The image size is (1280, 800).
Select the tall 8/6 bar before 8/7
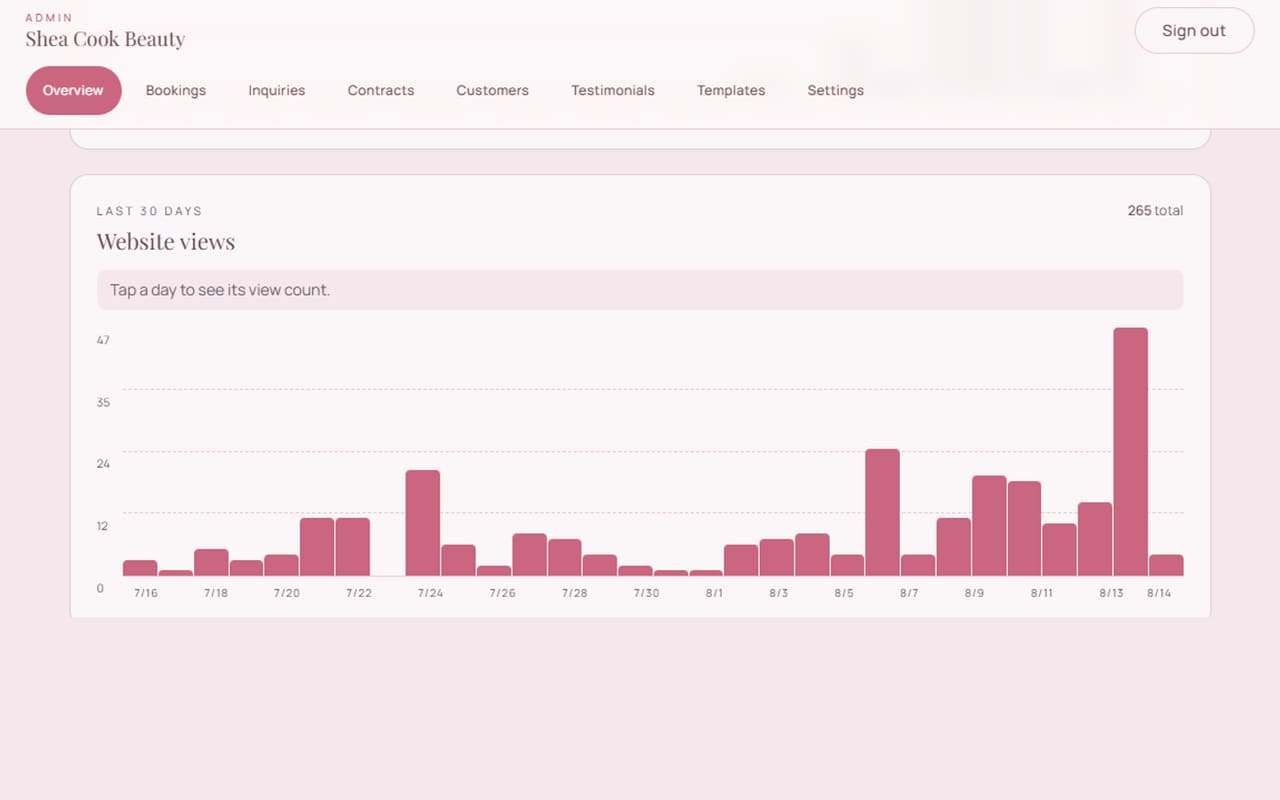tap(883, 512)
